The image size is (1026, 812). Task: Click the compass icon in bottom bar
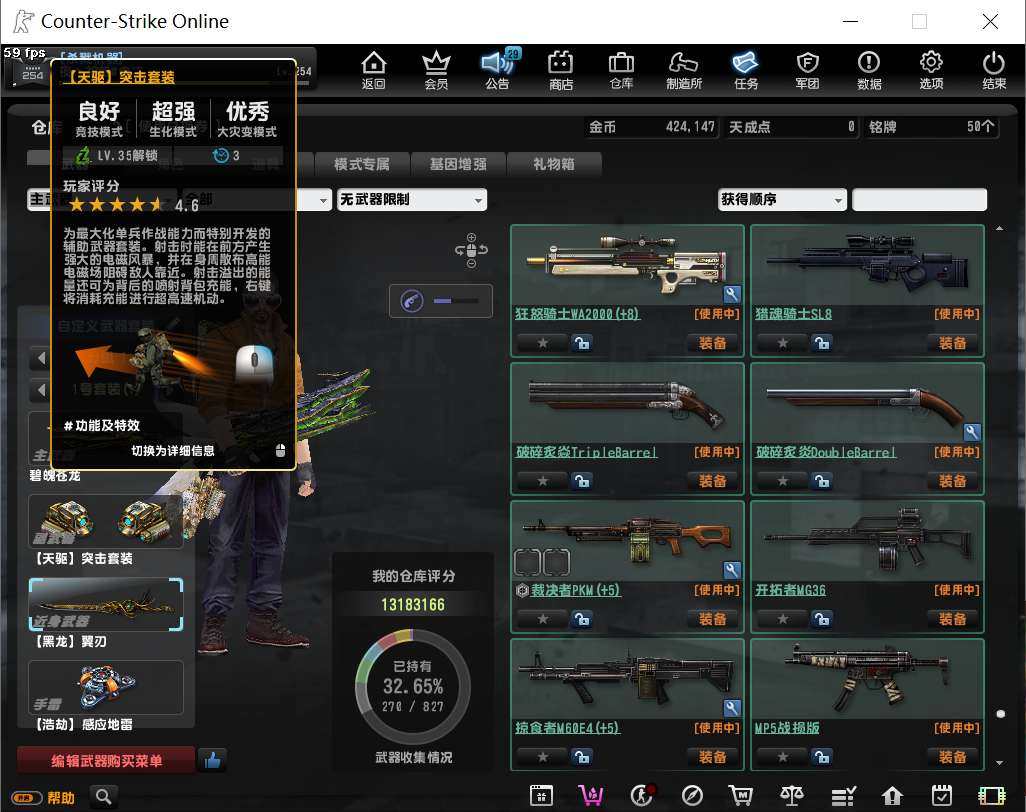(692, 795)
